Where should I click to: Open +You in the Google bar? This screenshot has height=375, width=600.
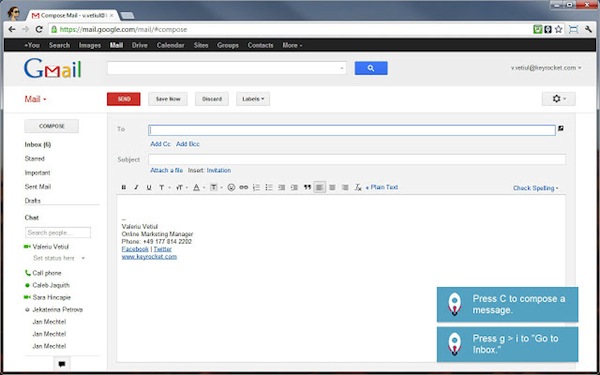[32, 45]
